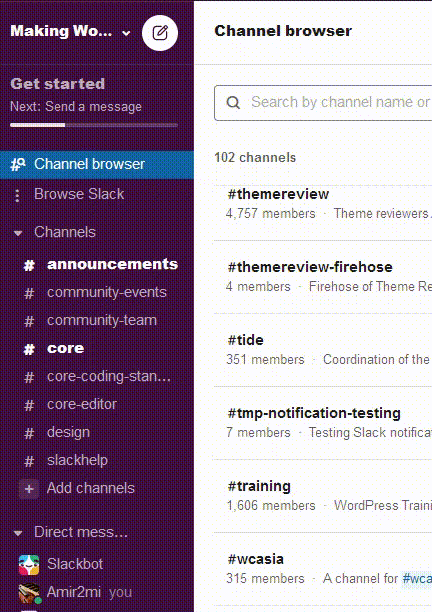Click the search magnifier icon
The width and height of the screenshot is (432, 612).
[233, 103]
